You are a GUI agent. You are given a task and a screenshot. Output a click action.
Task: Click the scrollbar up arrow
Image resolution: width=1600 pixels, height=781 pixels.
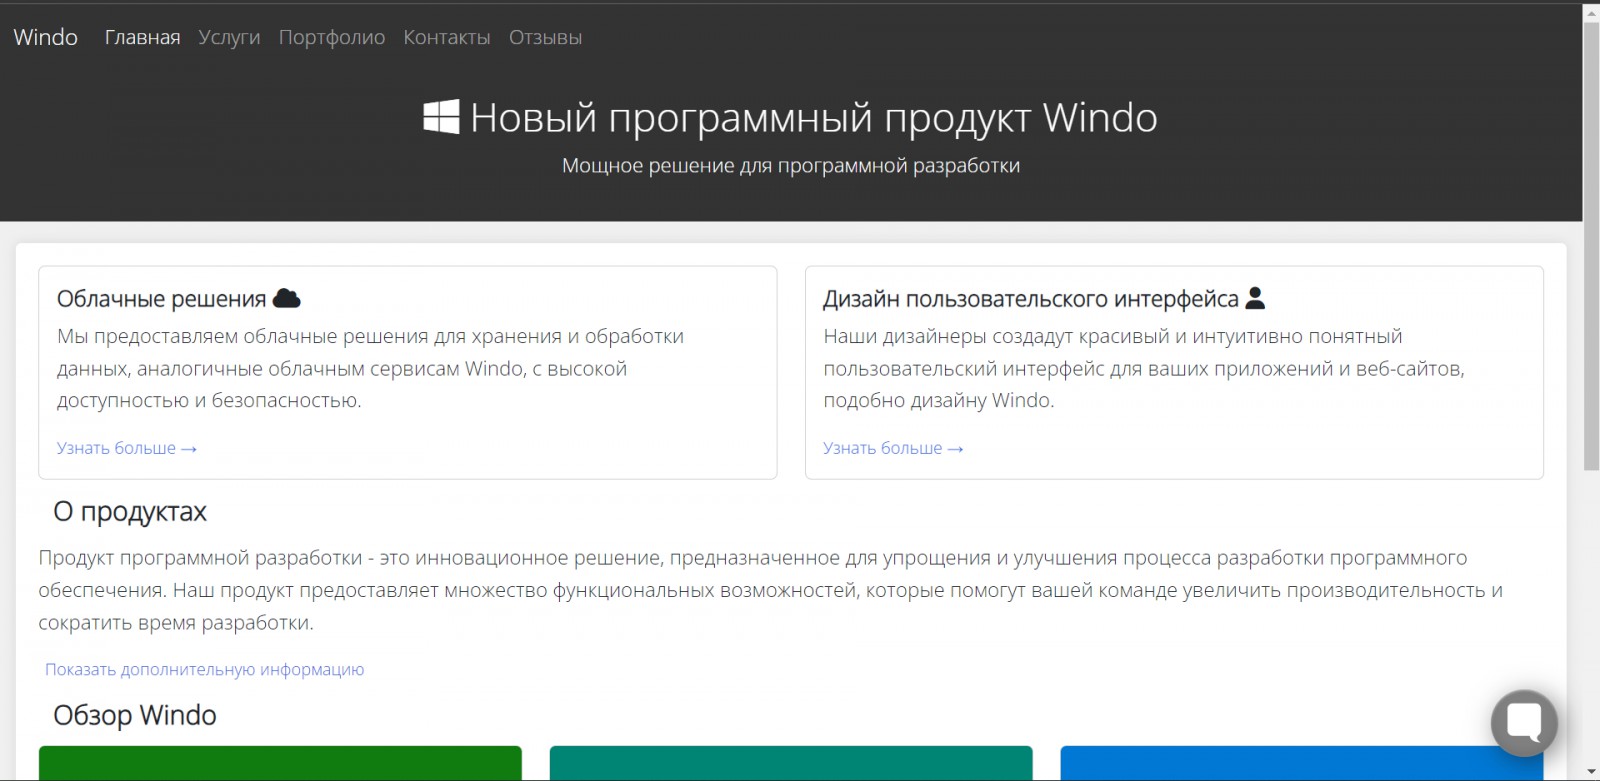1591,11
